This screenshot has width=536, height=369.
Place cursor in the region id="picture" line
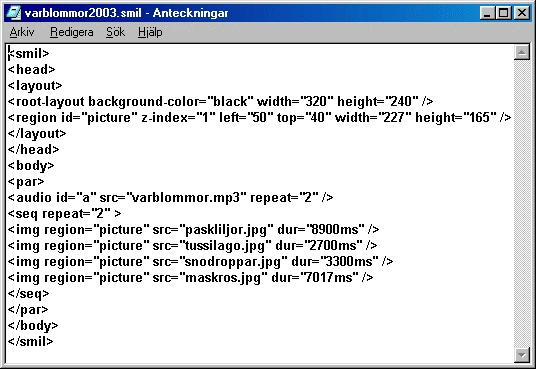click(259, 118)
